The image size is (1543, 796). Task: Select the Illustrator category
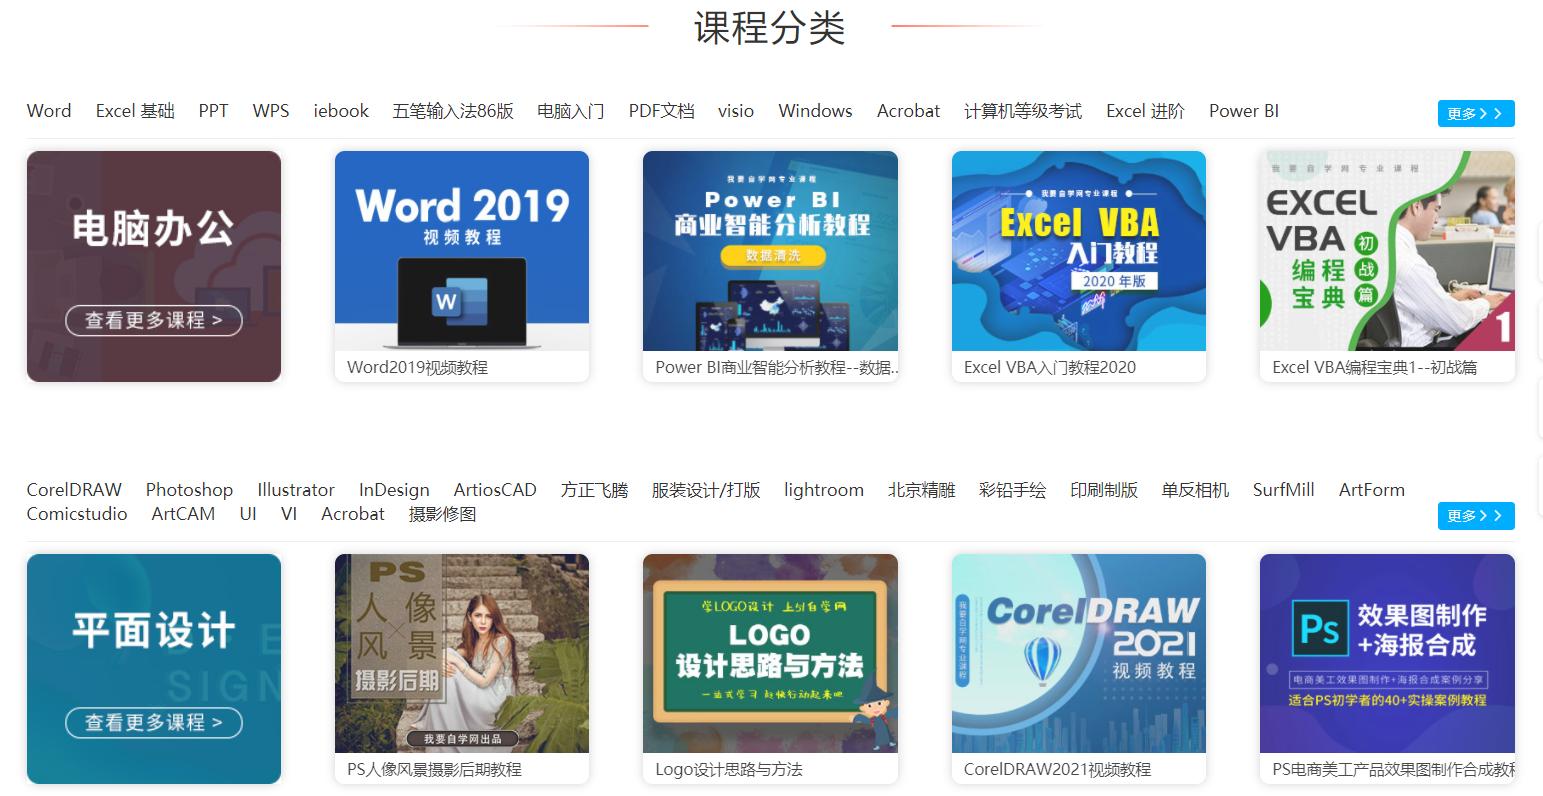295,490
